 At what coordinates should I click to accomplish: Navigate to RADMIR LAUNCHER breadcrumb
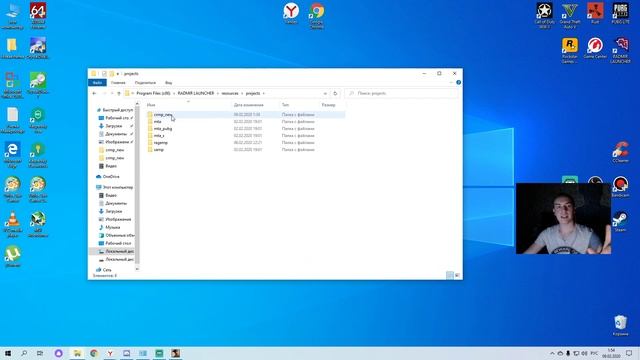click(196, 93)
